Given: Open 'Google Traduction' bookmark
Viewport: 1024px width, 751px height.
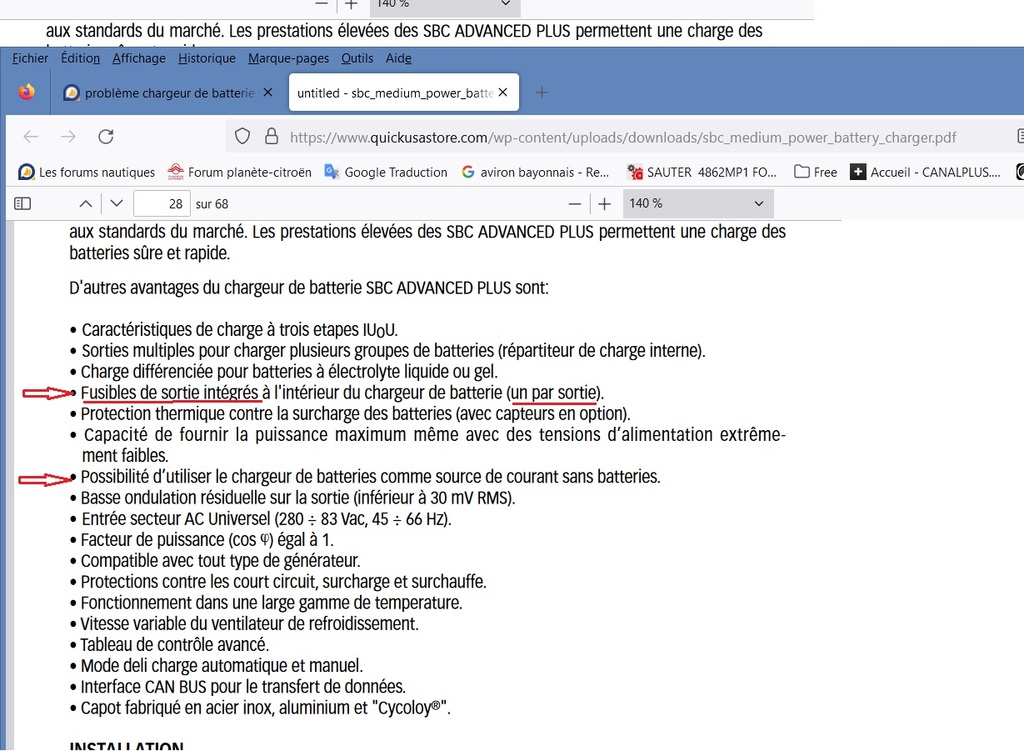Looking at the screenshot, I should coord(386,172).
